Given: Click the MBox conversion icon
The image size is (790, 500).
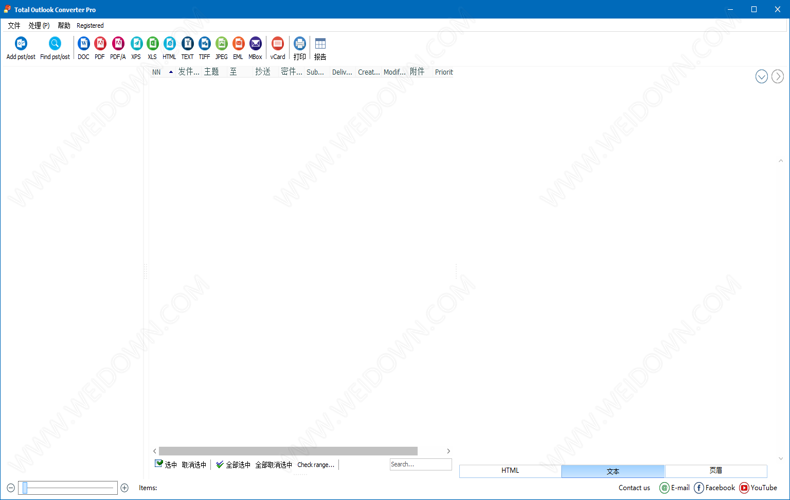Looking at the screenshot, I should [x=255, y=46].
